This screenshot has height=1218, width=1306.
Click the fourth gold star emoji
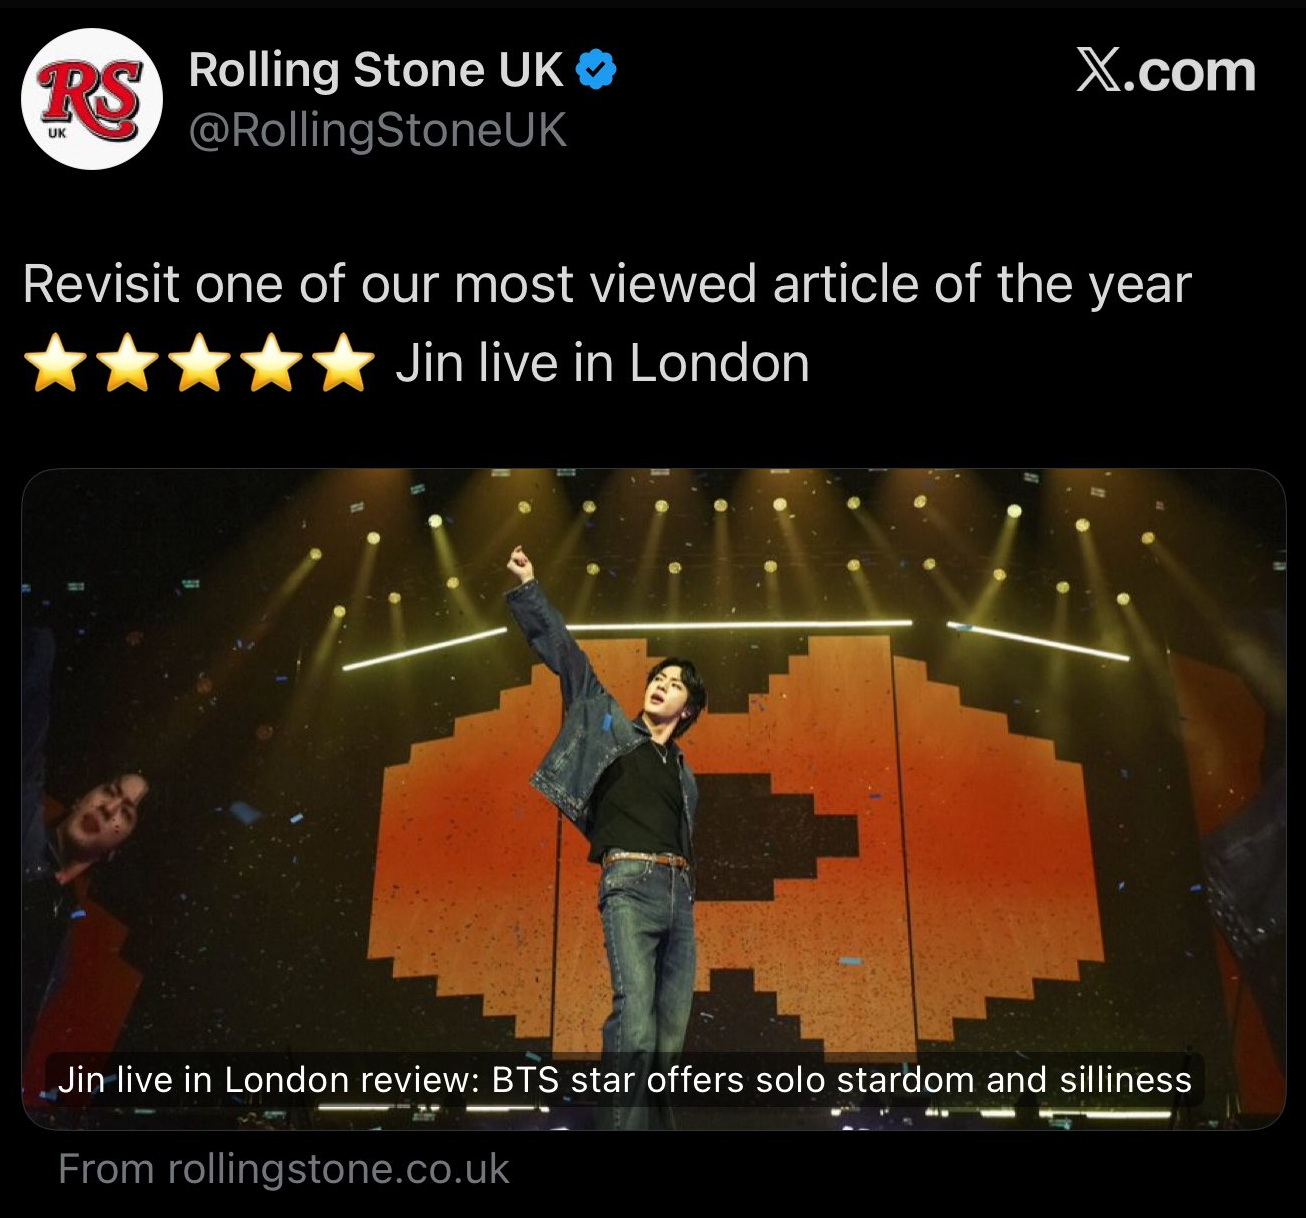tap(271, 363)
